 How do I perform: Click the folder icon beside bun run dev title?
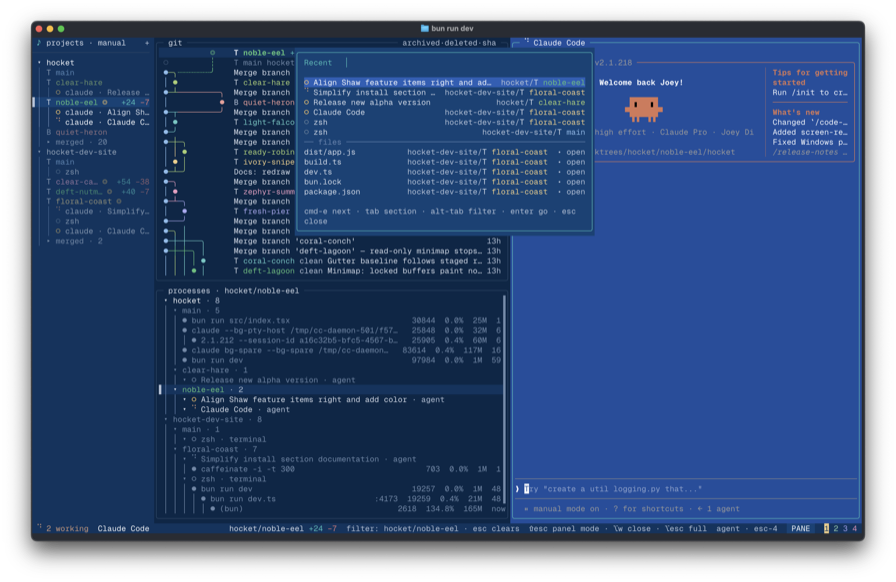(x=425, y=28)
